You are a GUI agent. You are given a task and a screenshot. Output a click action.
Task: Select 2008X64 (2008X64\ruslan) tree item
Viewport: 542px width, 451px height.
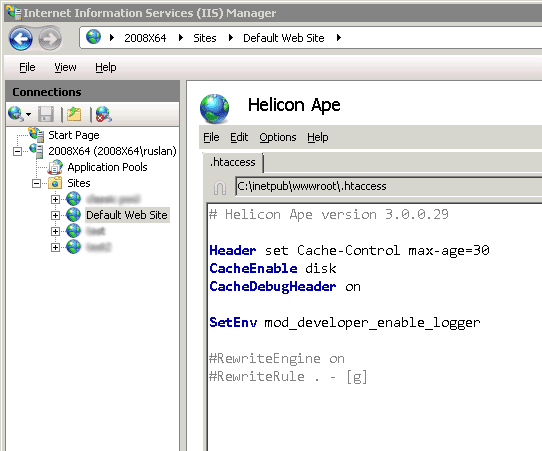click(x=112, y=151)
